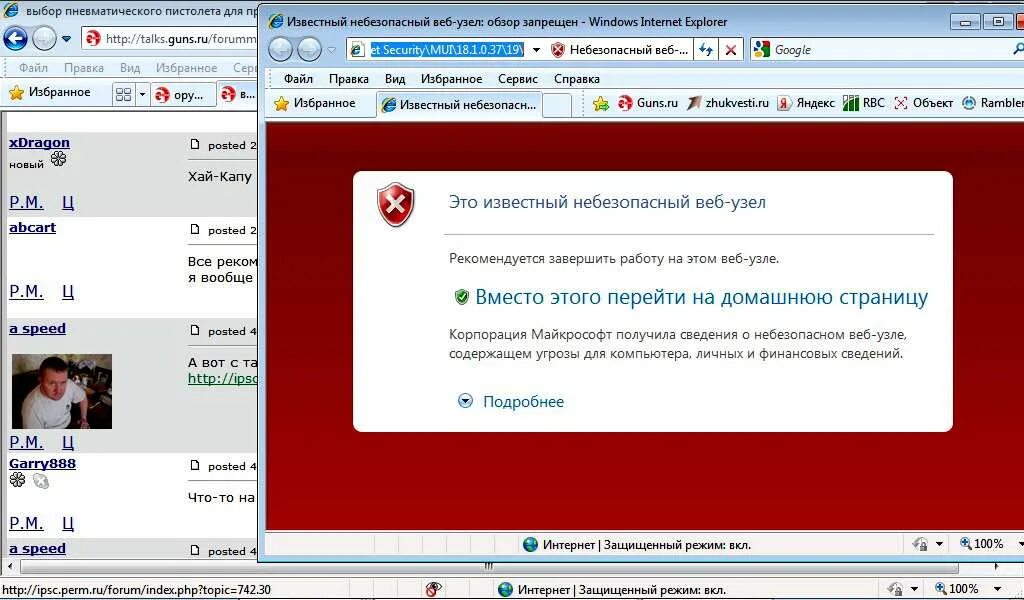This screenshot has width=1024, height=600.
Task: Click the horizontal scrollbar of the guns.ru page
Action: [488, 566]
